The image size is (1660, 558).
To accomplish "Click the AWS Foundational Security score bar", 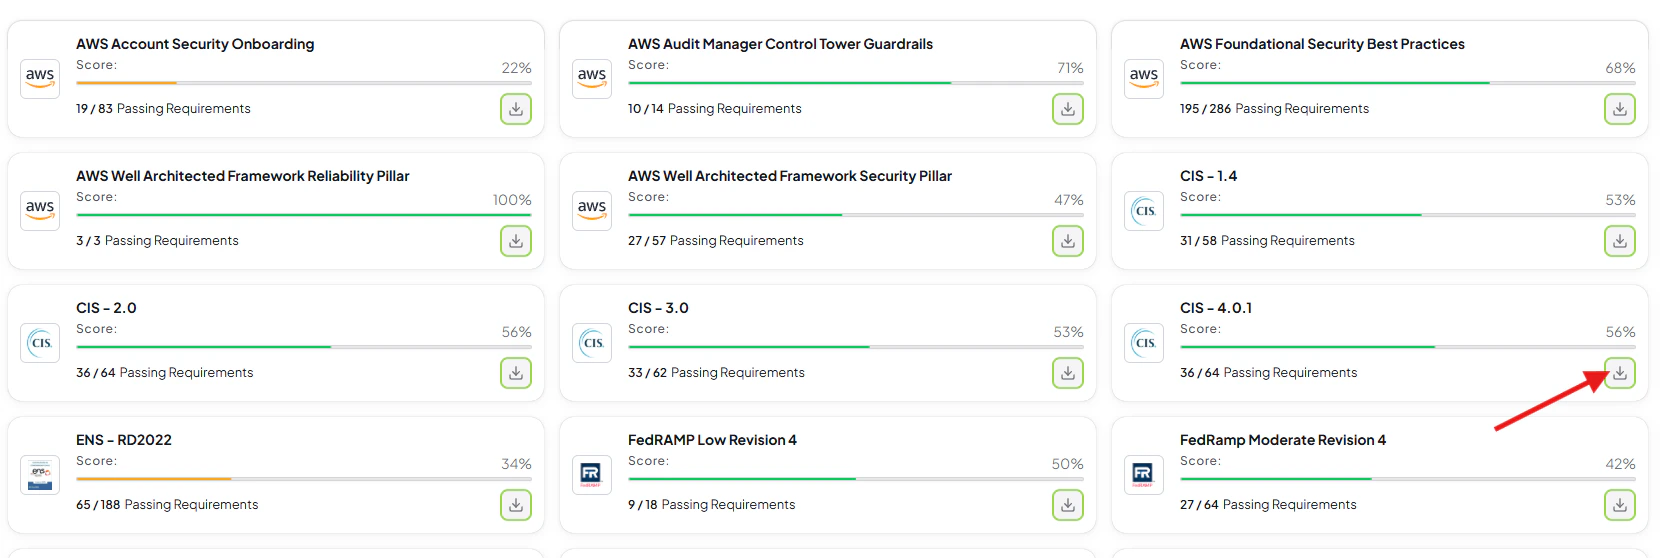I will (1408, 83).
